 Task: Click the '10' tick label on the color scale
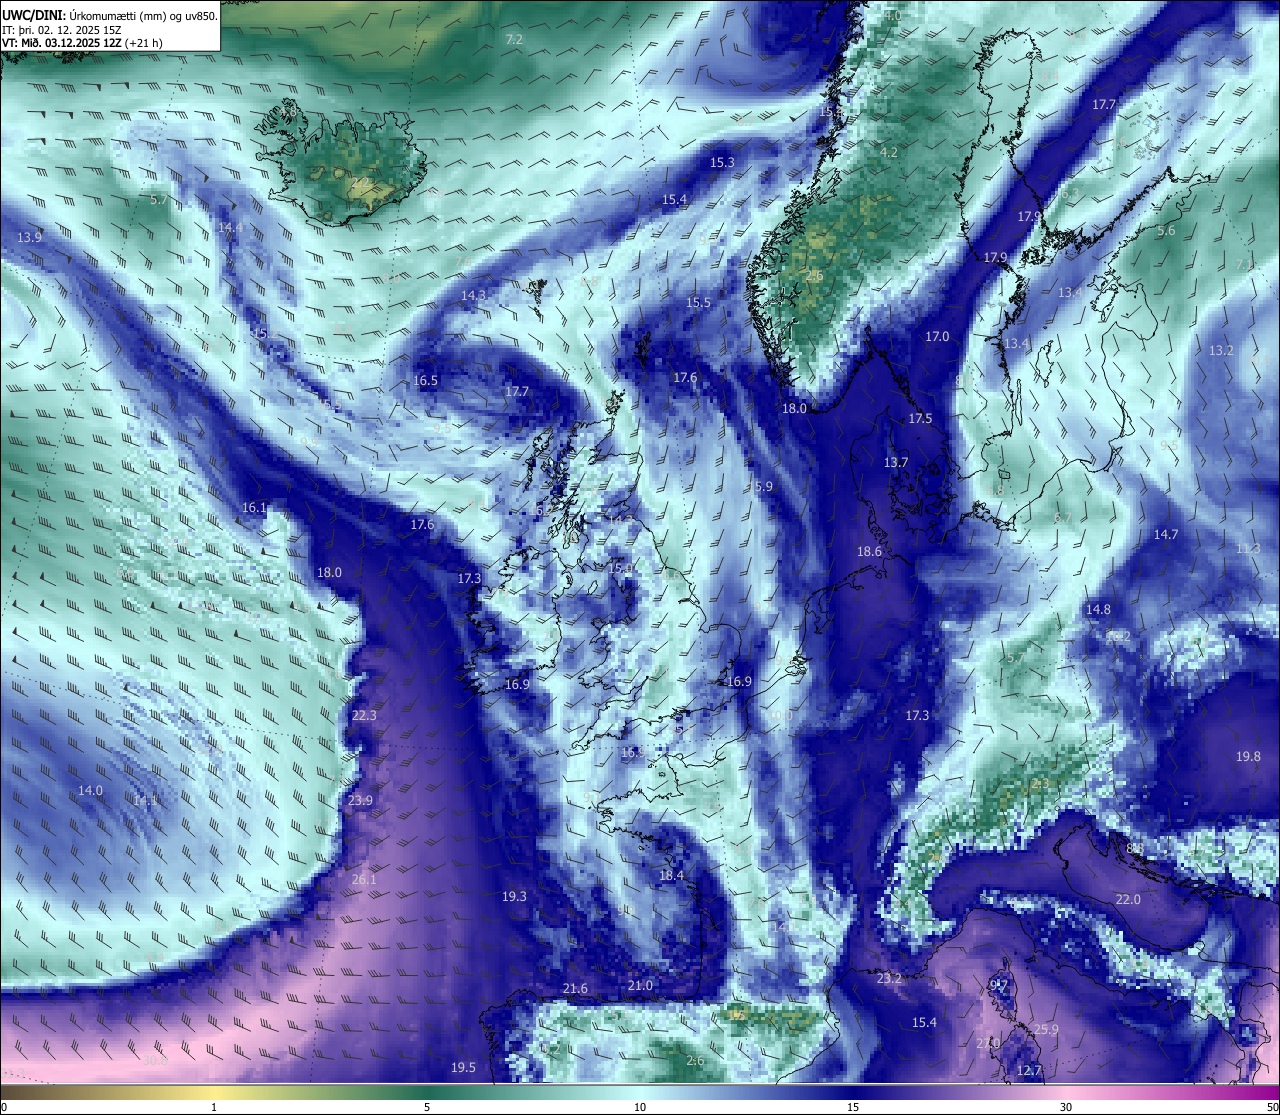coord(640,1107)
